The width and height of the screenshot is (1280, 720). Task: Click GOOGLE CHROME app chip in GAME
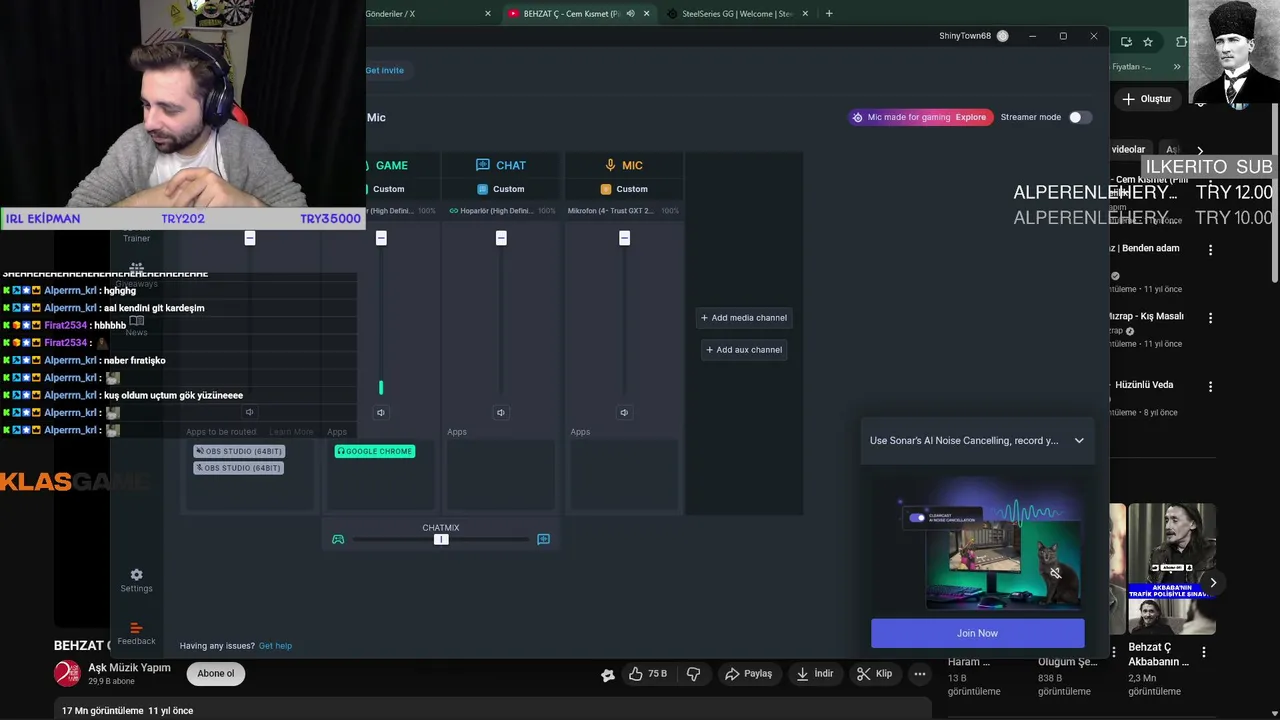[x=374, y=451]
